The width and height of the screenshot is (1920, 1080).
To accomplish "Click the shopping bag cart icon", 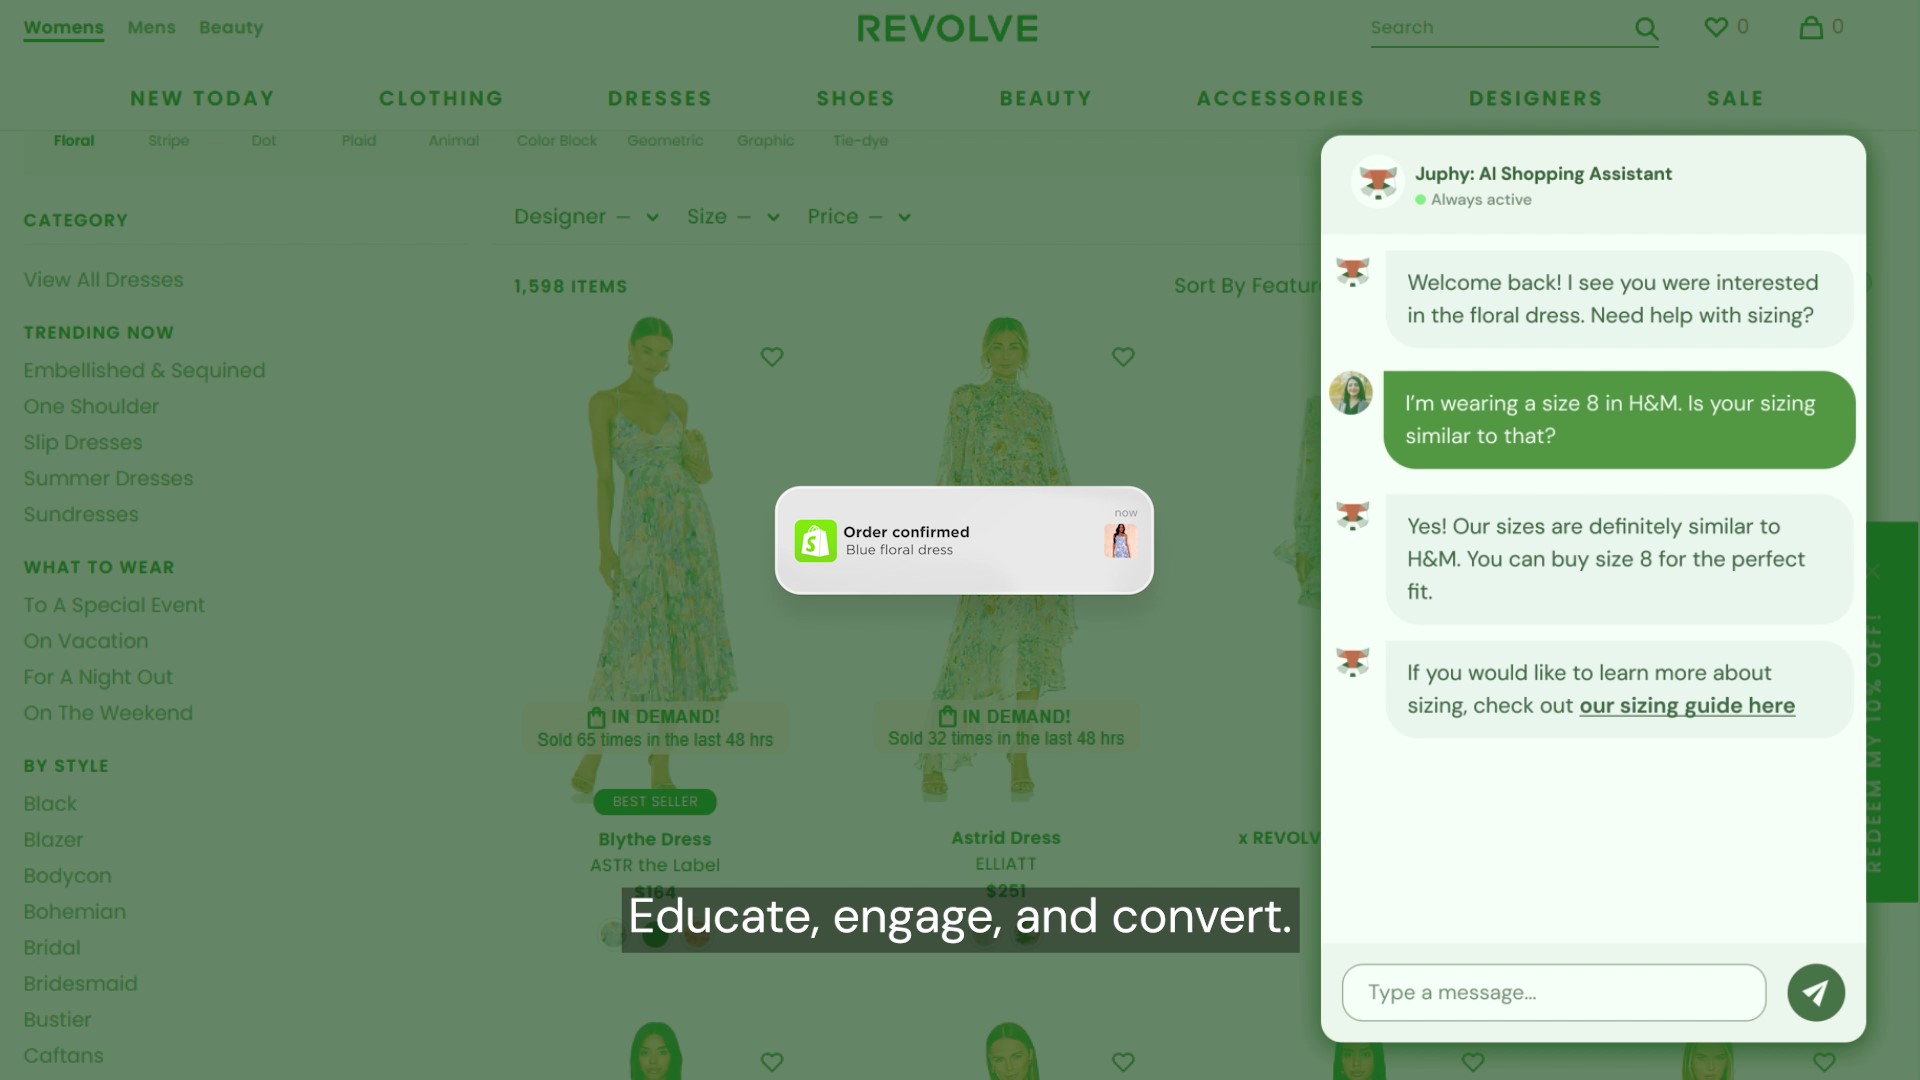I will pyautogui.click(x=1812, y=26).
